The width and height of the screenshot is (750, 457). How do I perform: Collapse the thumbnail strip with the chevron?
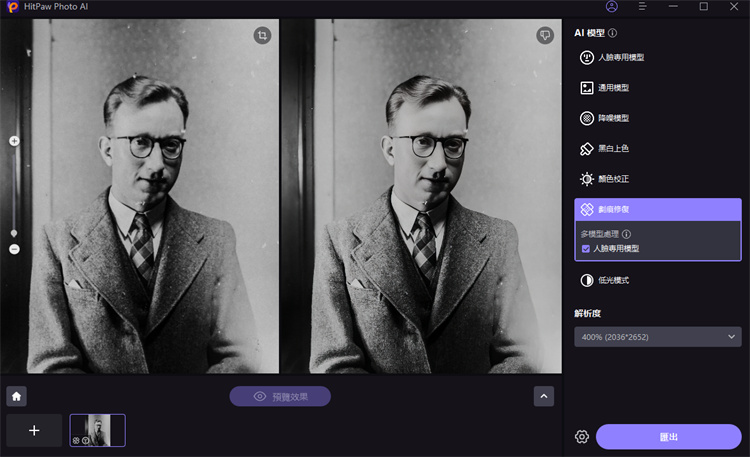[544, 396]
